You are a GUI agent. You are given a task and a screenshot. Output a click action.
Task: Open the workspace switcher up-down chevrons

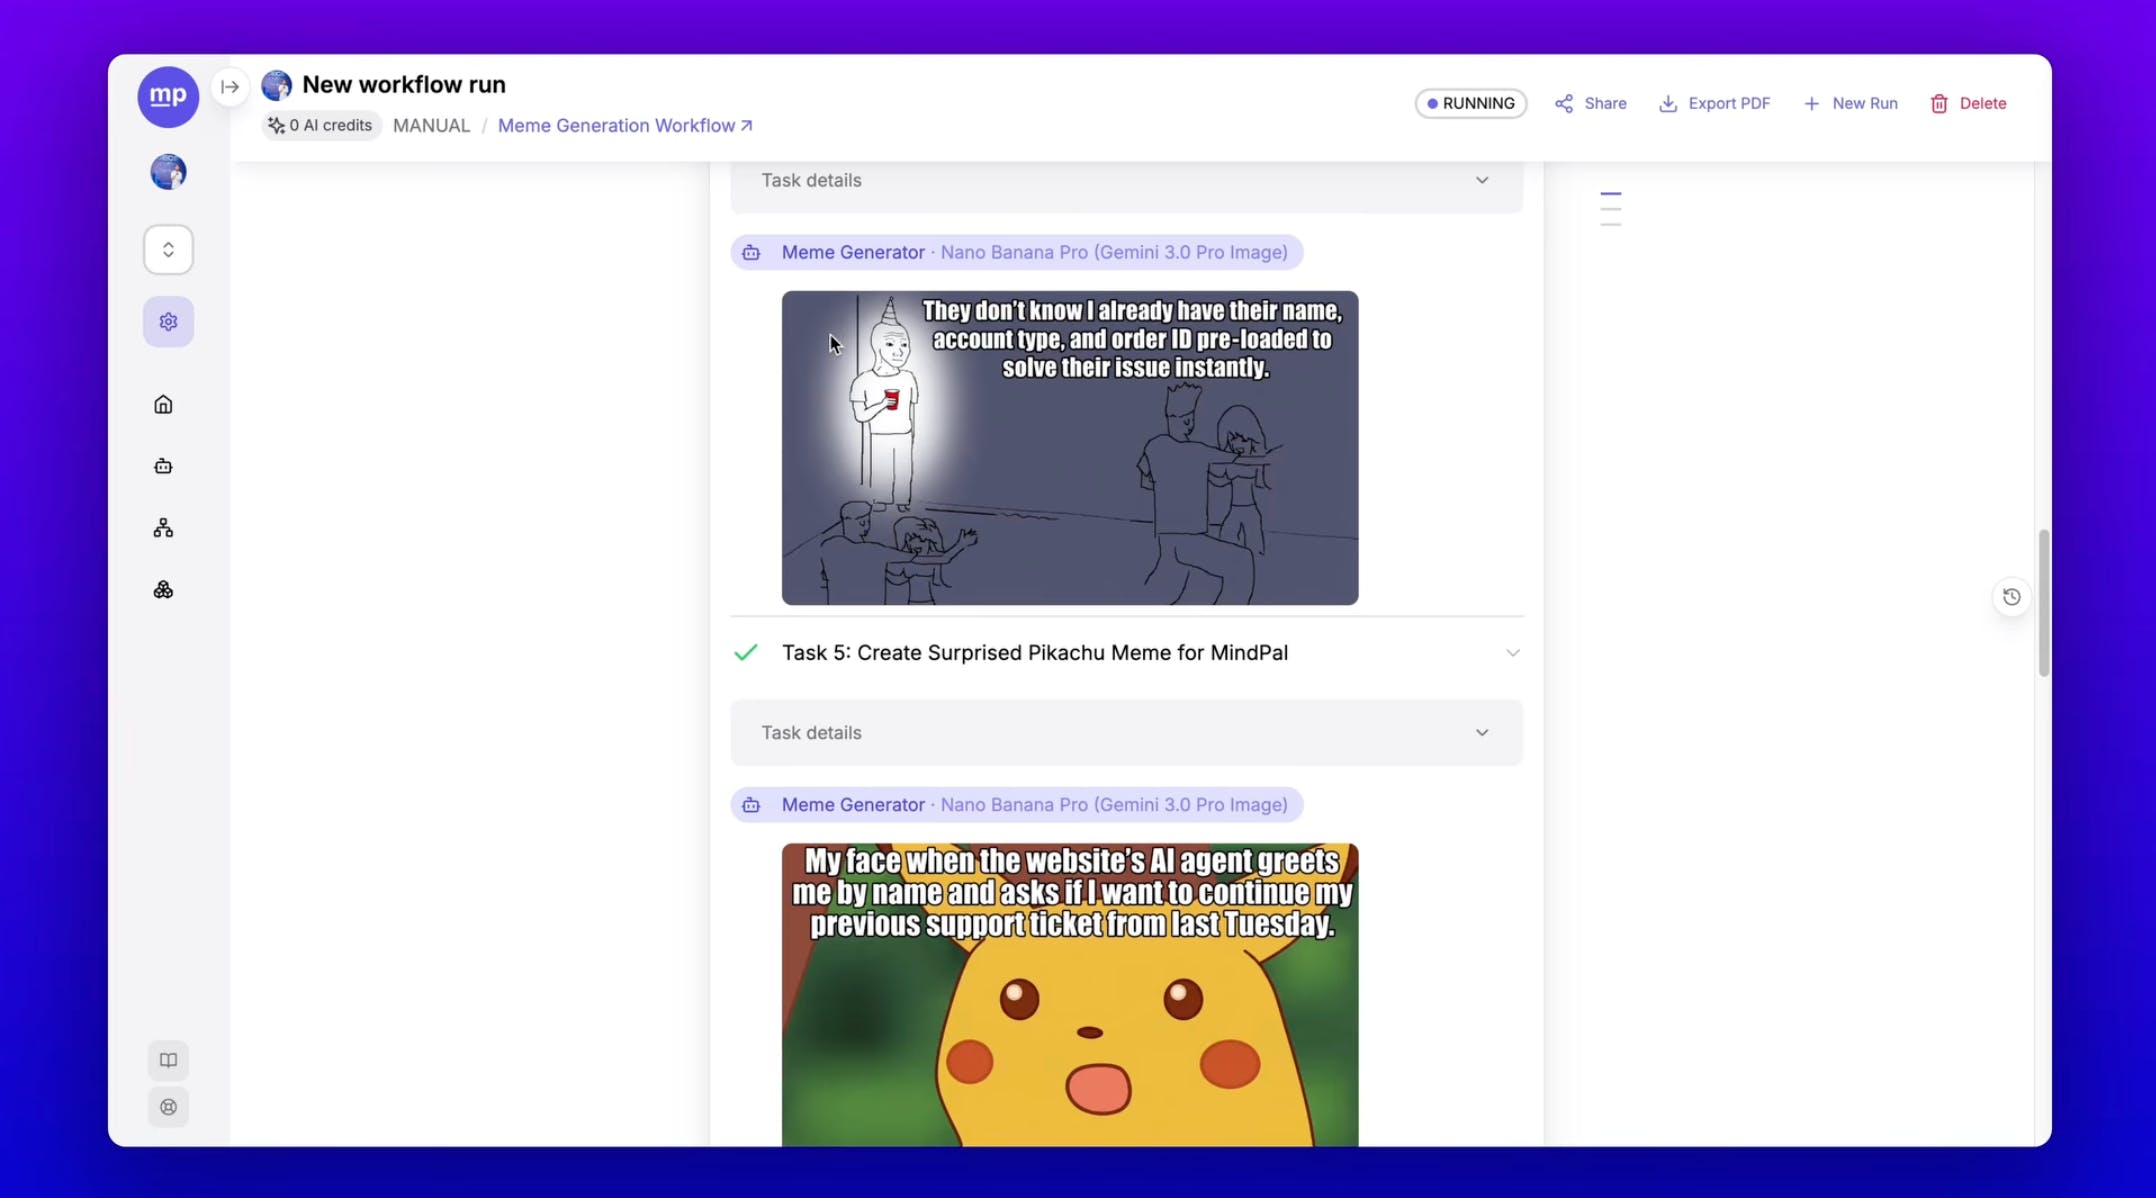pyautogui.click(x=168, y=249)
